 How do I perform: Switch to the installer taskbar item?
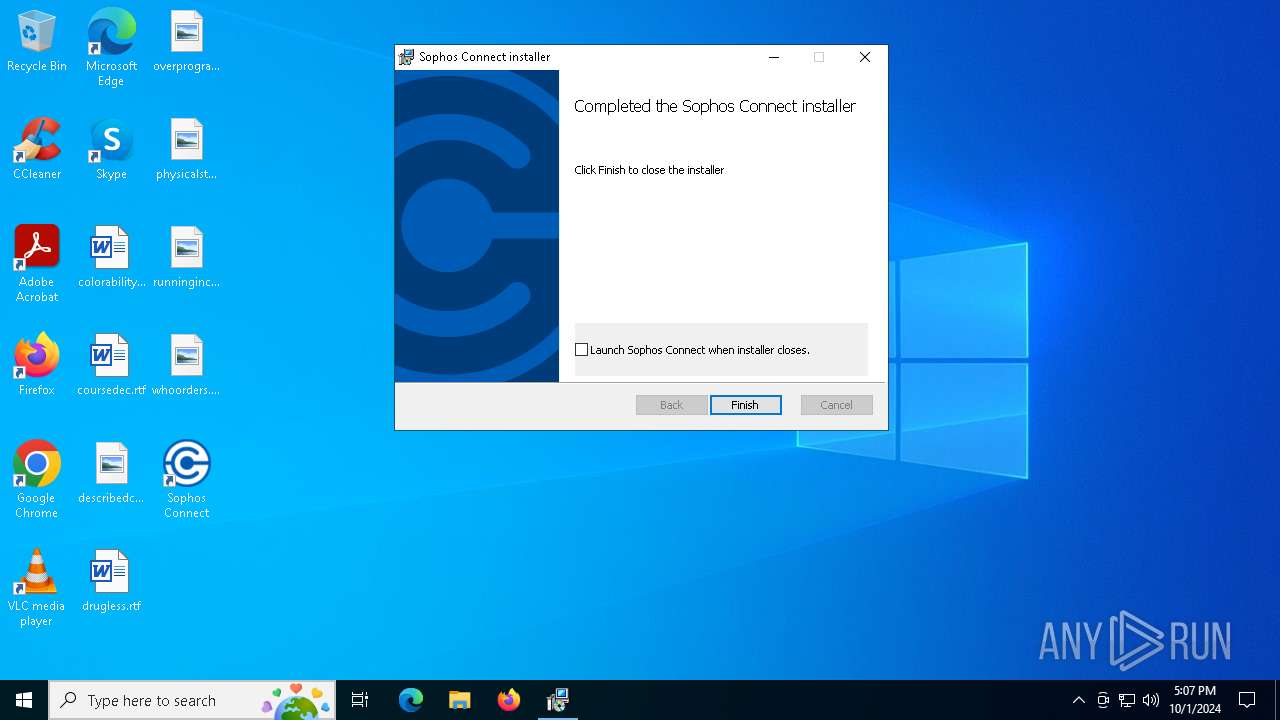pos(558,700)
